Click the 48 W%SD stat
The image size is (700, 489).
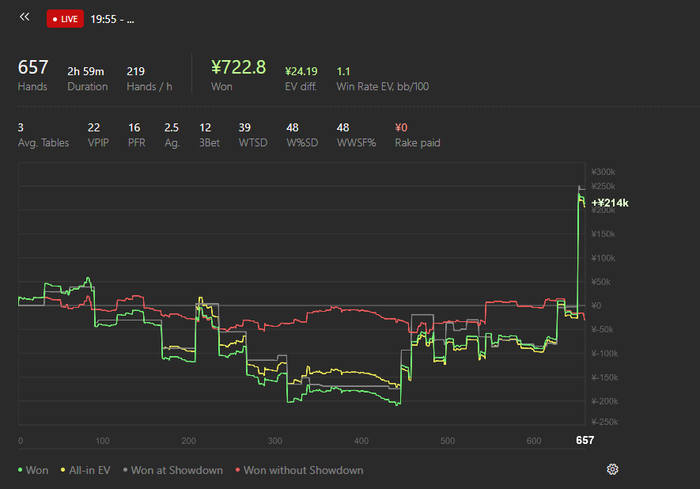click(302, 135)
